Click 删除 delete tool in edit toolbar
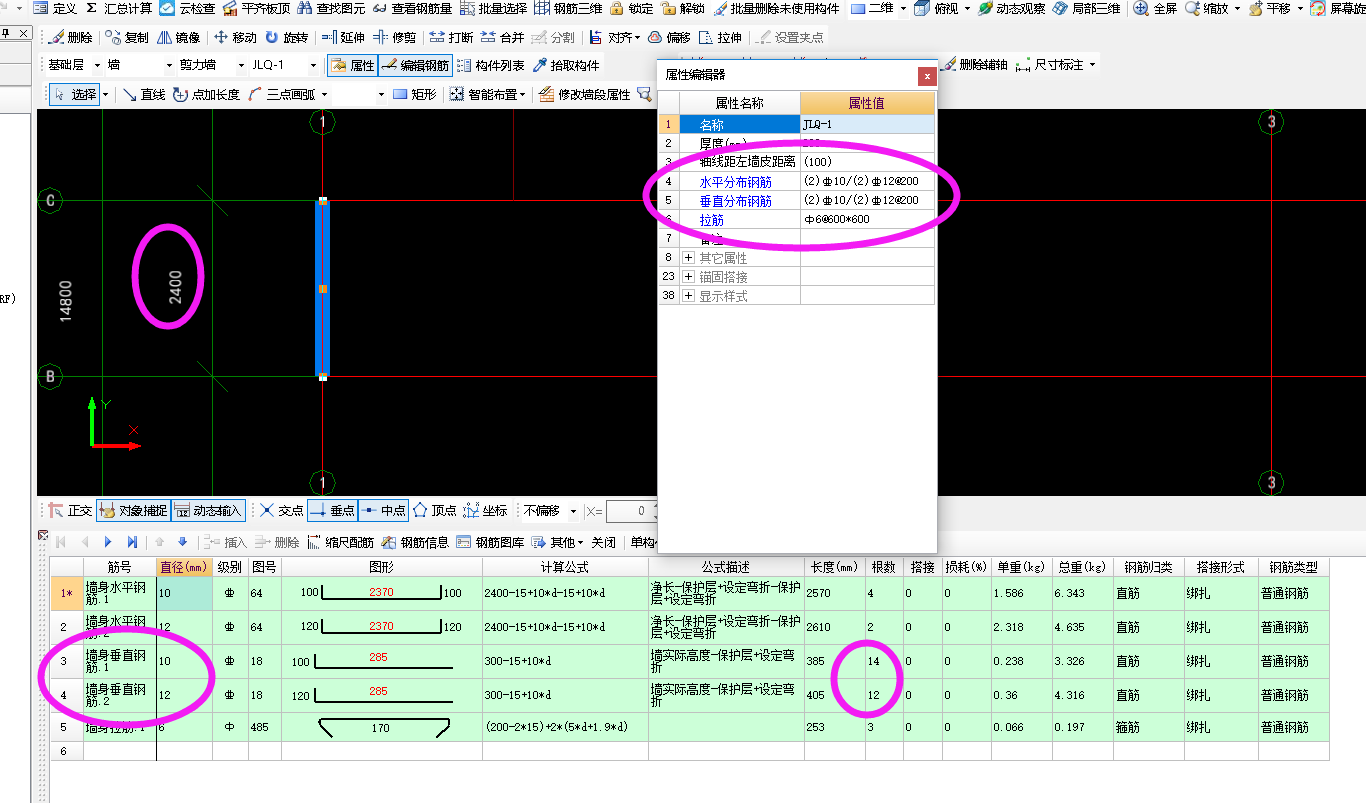This screenshot has height=803, width=1366. (x=70, y=38)
